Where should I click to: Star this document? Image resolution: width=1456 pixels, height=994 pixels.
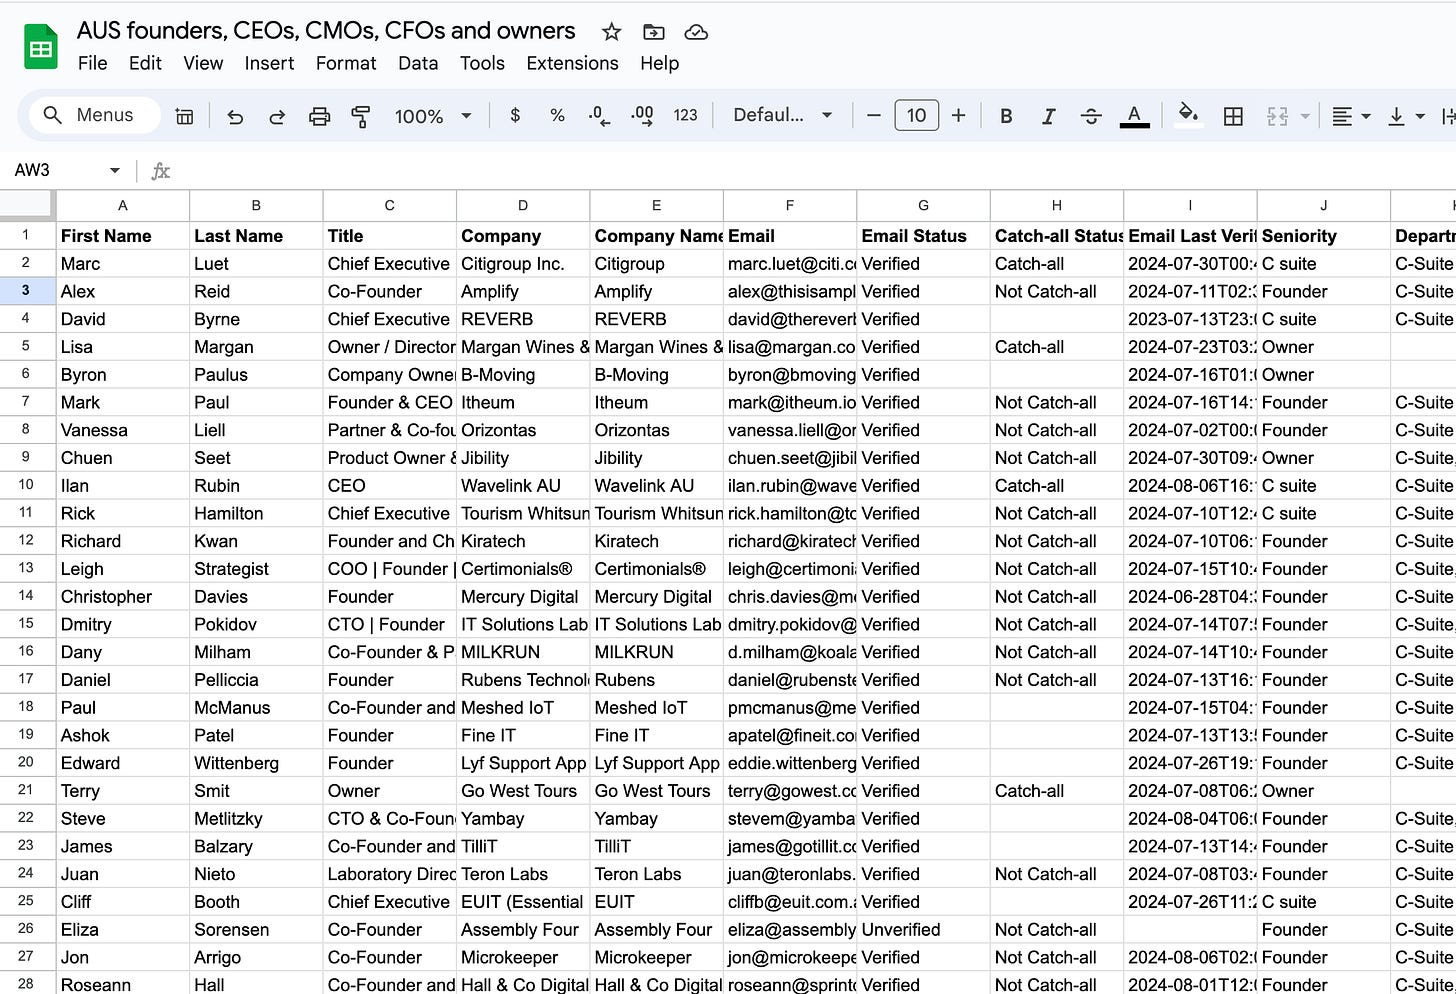(611, 32)
